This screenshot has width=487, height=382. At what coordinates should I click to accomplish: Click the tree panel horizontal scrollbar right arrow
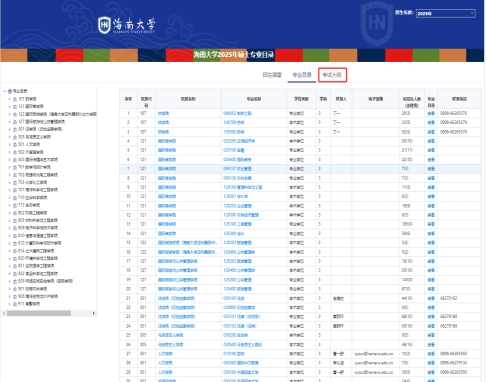click(x=94, y=313)
